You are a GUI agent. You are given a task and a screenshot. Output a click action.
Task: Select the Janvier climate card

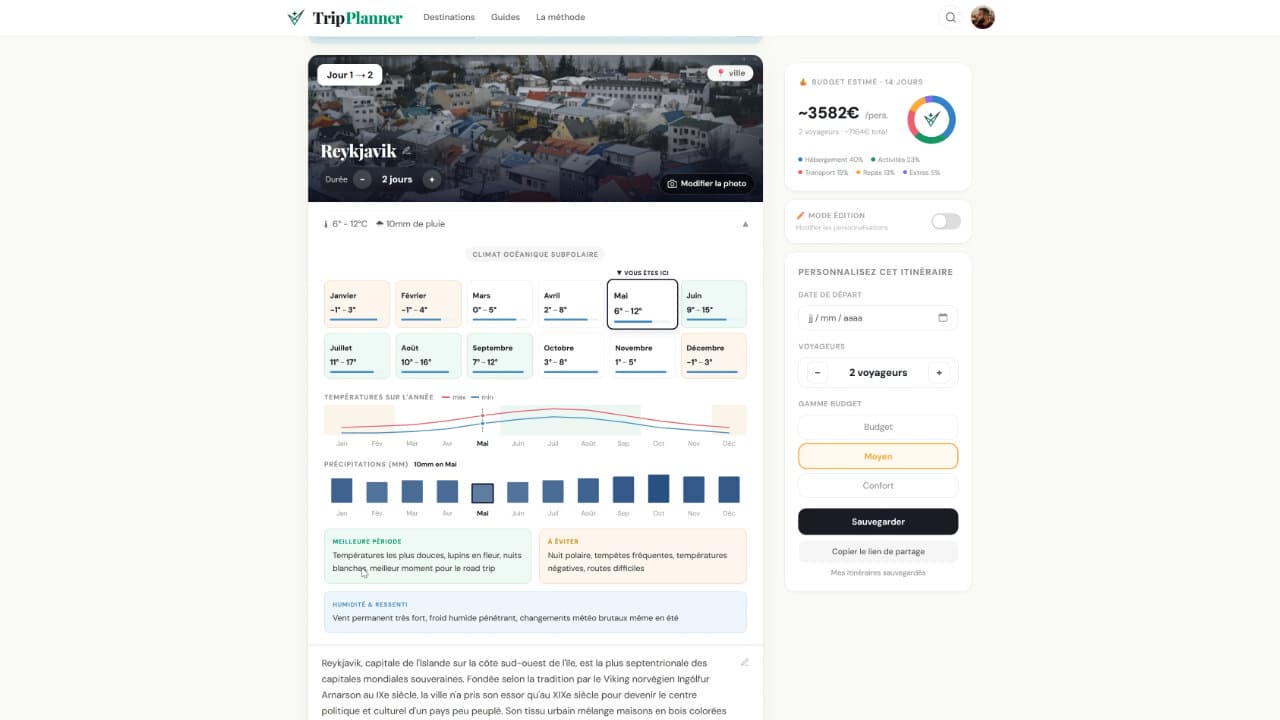click(x=356, y=305)
